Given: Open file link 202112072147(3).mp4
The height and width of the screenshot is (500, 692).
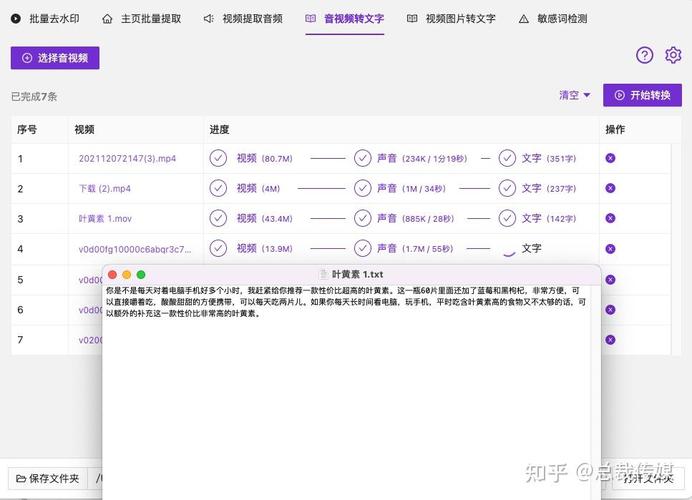Looking at the screenshot, I should click(127, 158).
